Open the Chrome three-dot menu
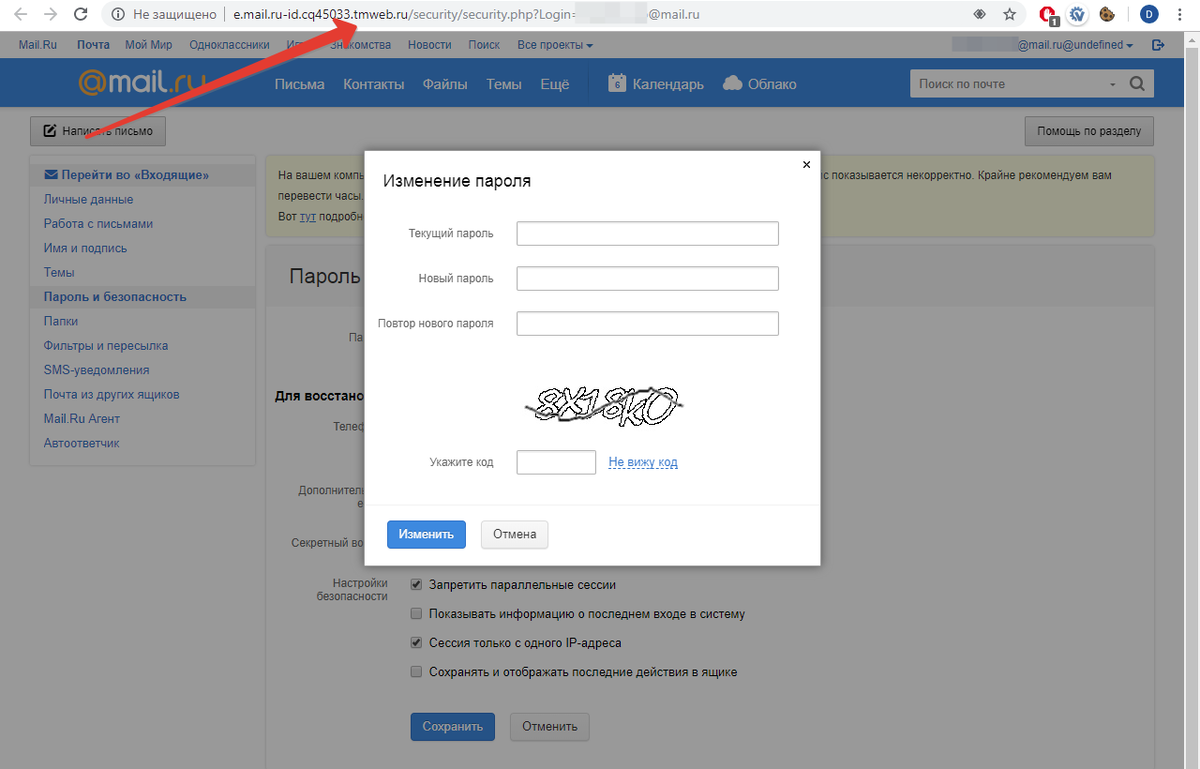 (x=1180, y=15)
